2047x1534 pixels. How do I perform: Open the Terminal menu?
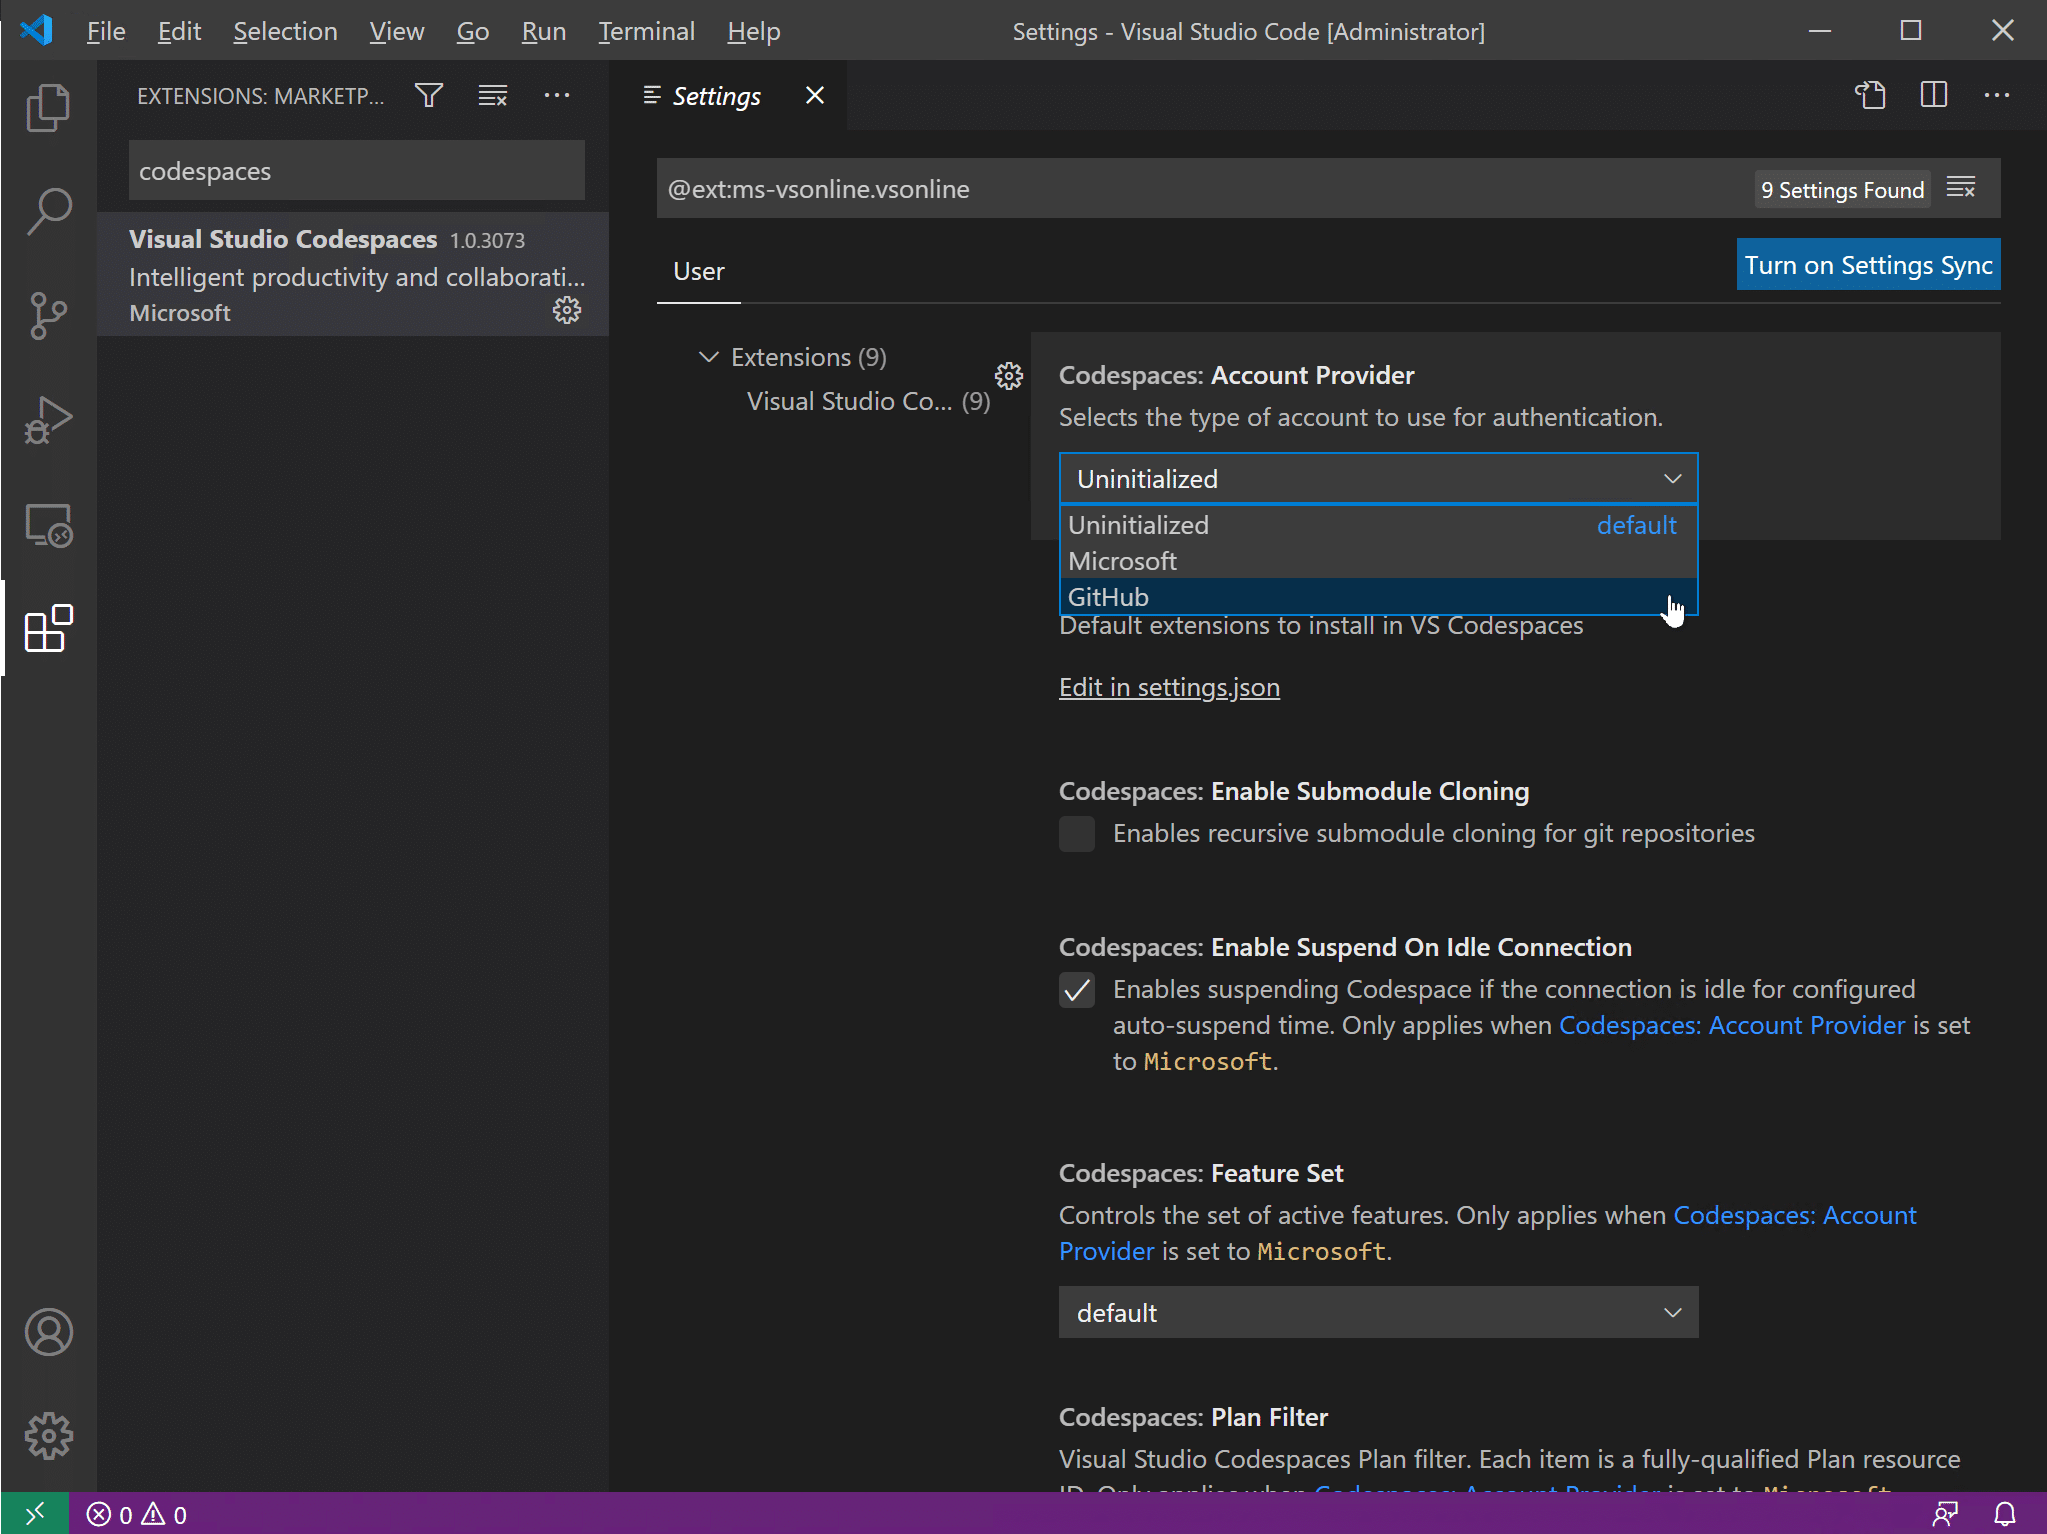[x=645, y=31]
